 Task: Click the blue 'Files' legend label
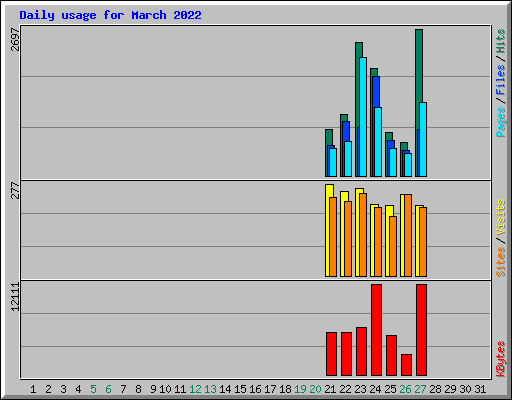[501, 80]
